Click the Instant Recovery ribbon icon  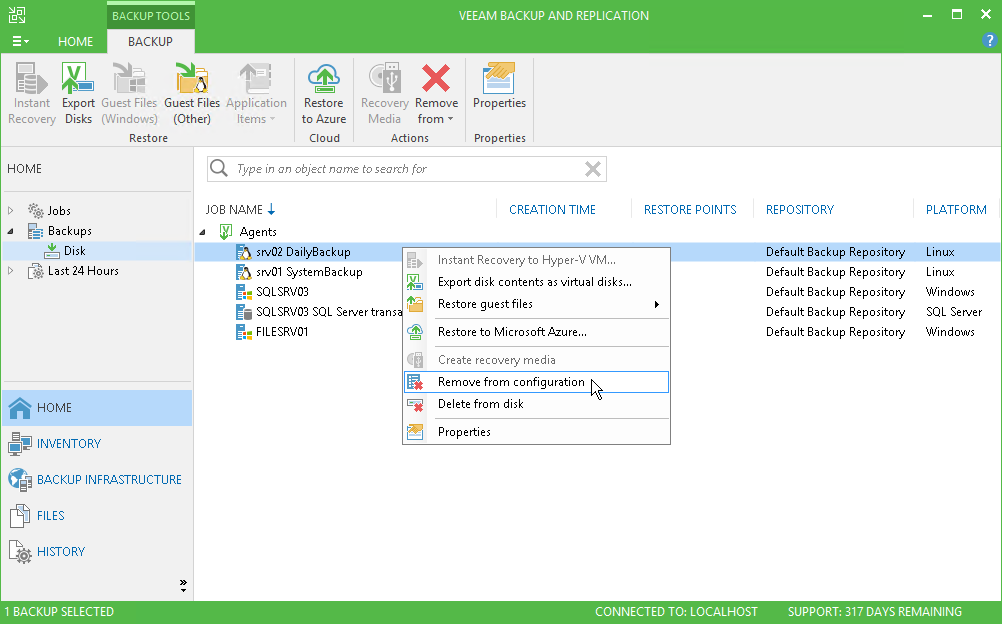click(31, 93)
